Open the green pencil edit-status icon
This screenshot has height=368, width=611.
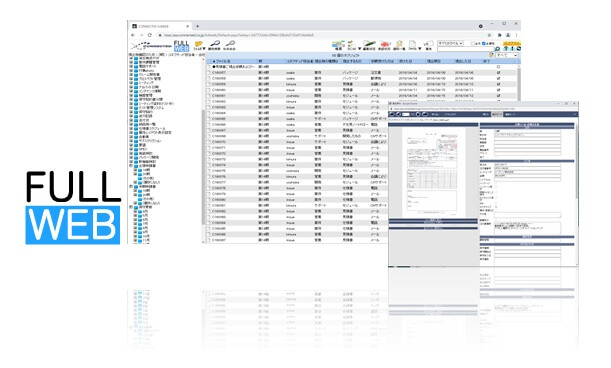[369, 45]
